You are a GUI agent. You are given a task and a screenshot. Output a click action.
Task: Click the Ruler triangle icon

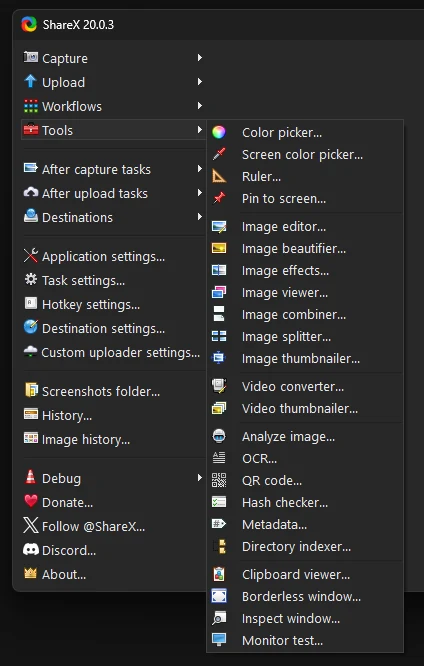click(x=219, y=176)
